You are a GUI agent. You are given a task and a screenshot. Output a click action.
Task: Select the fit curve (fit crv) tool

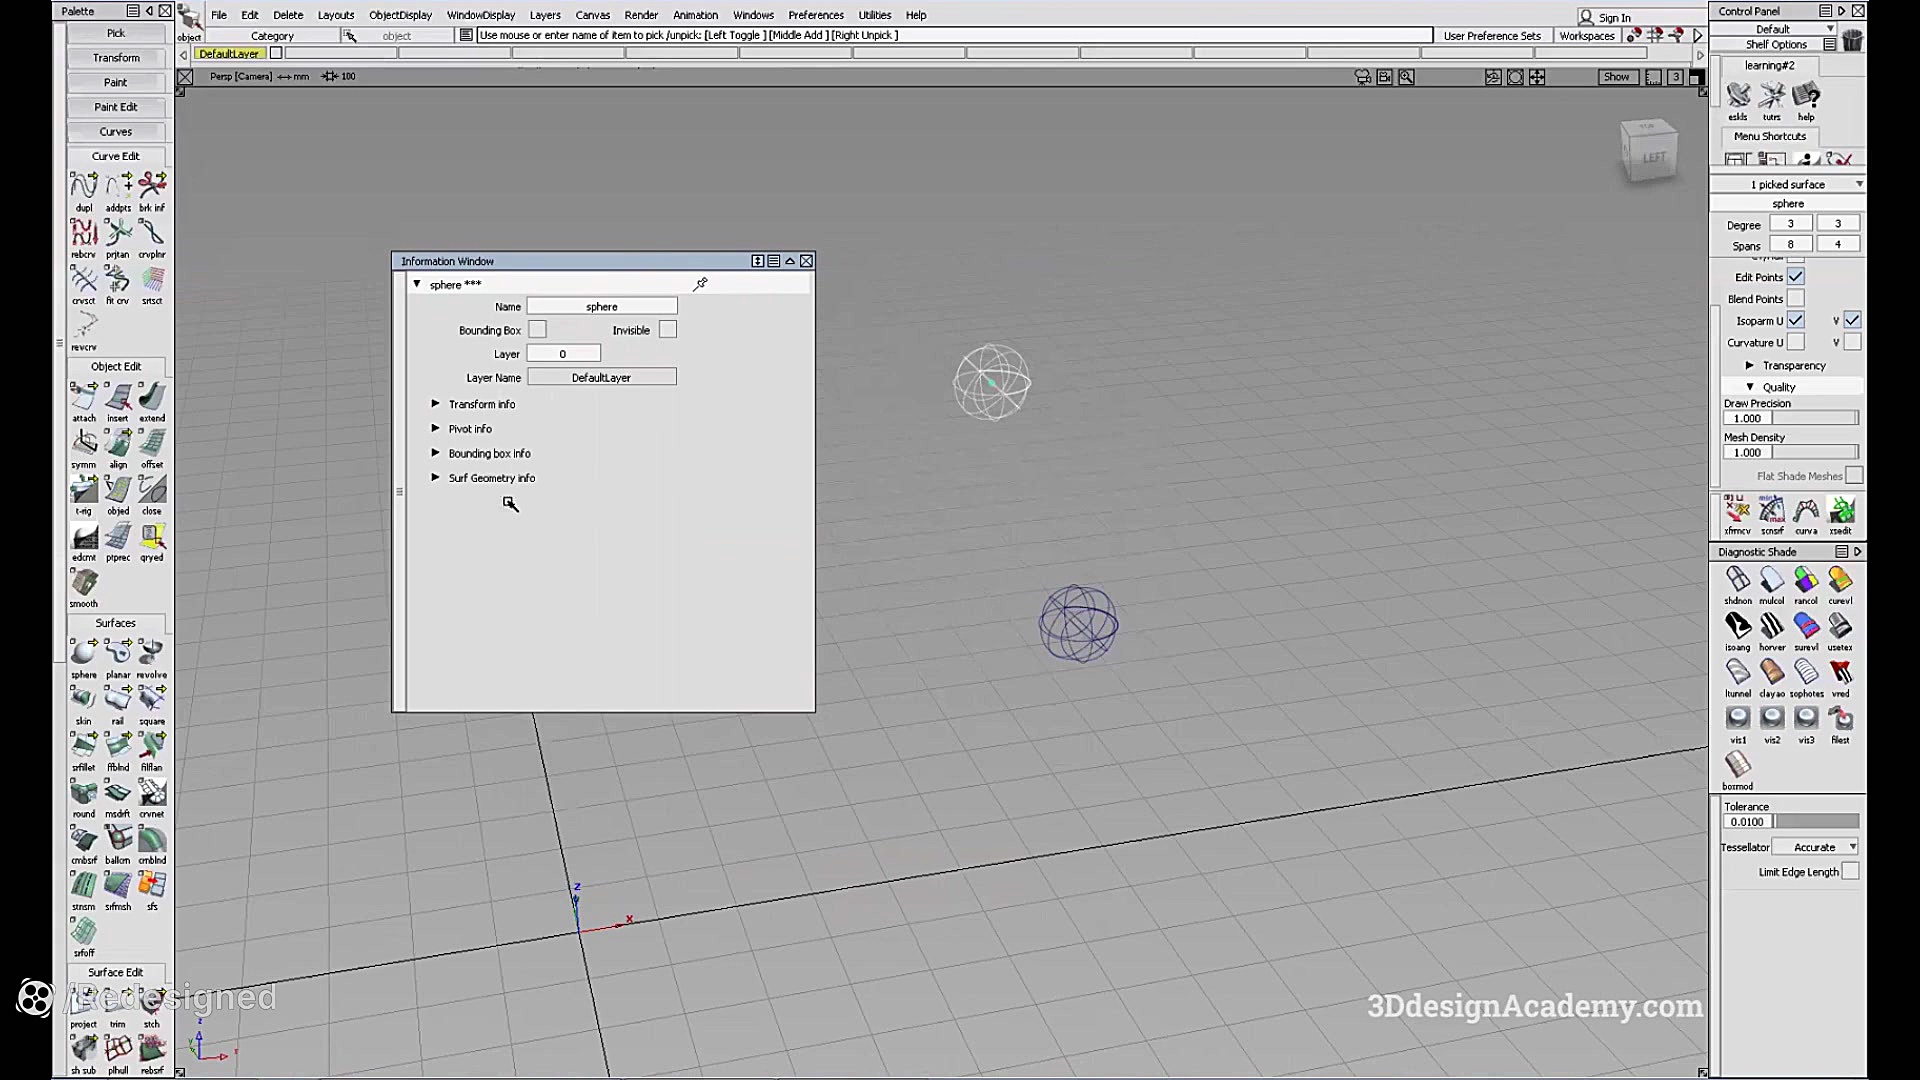[117, 280]
